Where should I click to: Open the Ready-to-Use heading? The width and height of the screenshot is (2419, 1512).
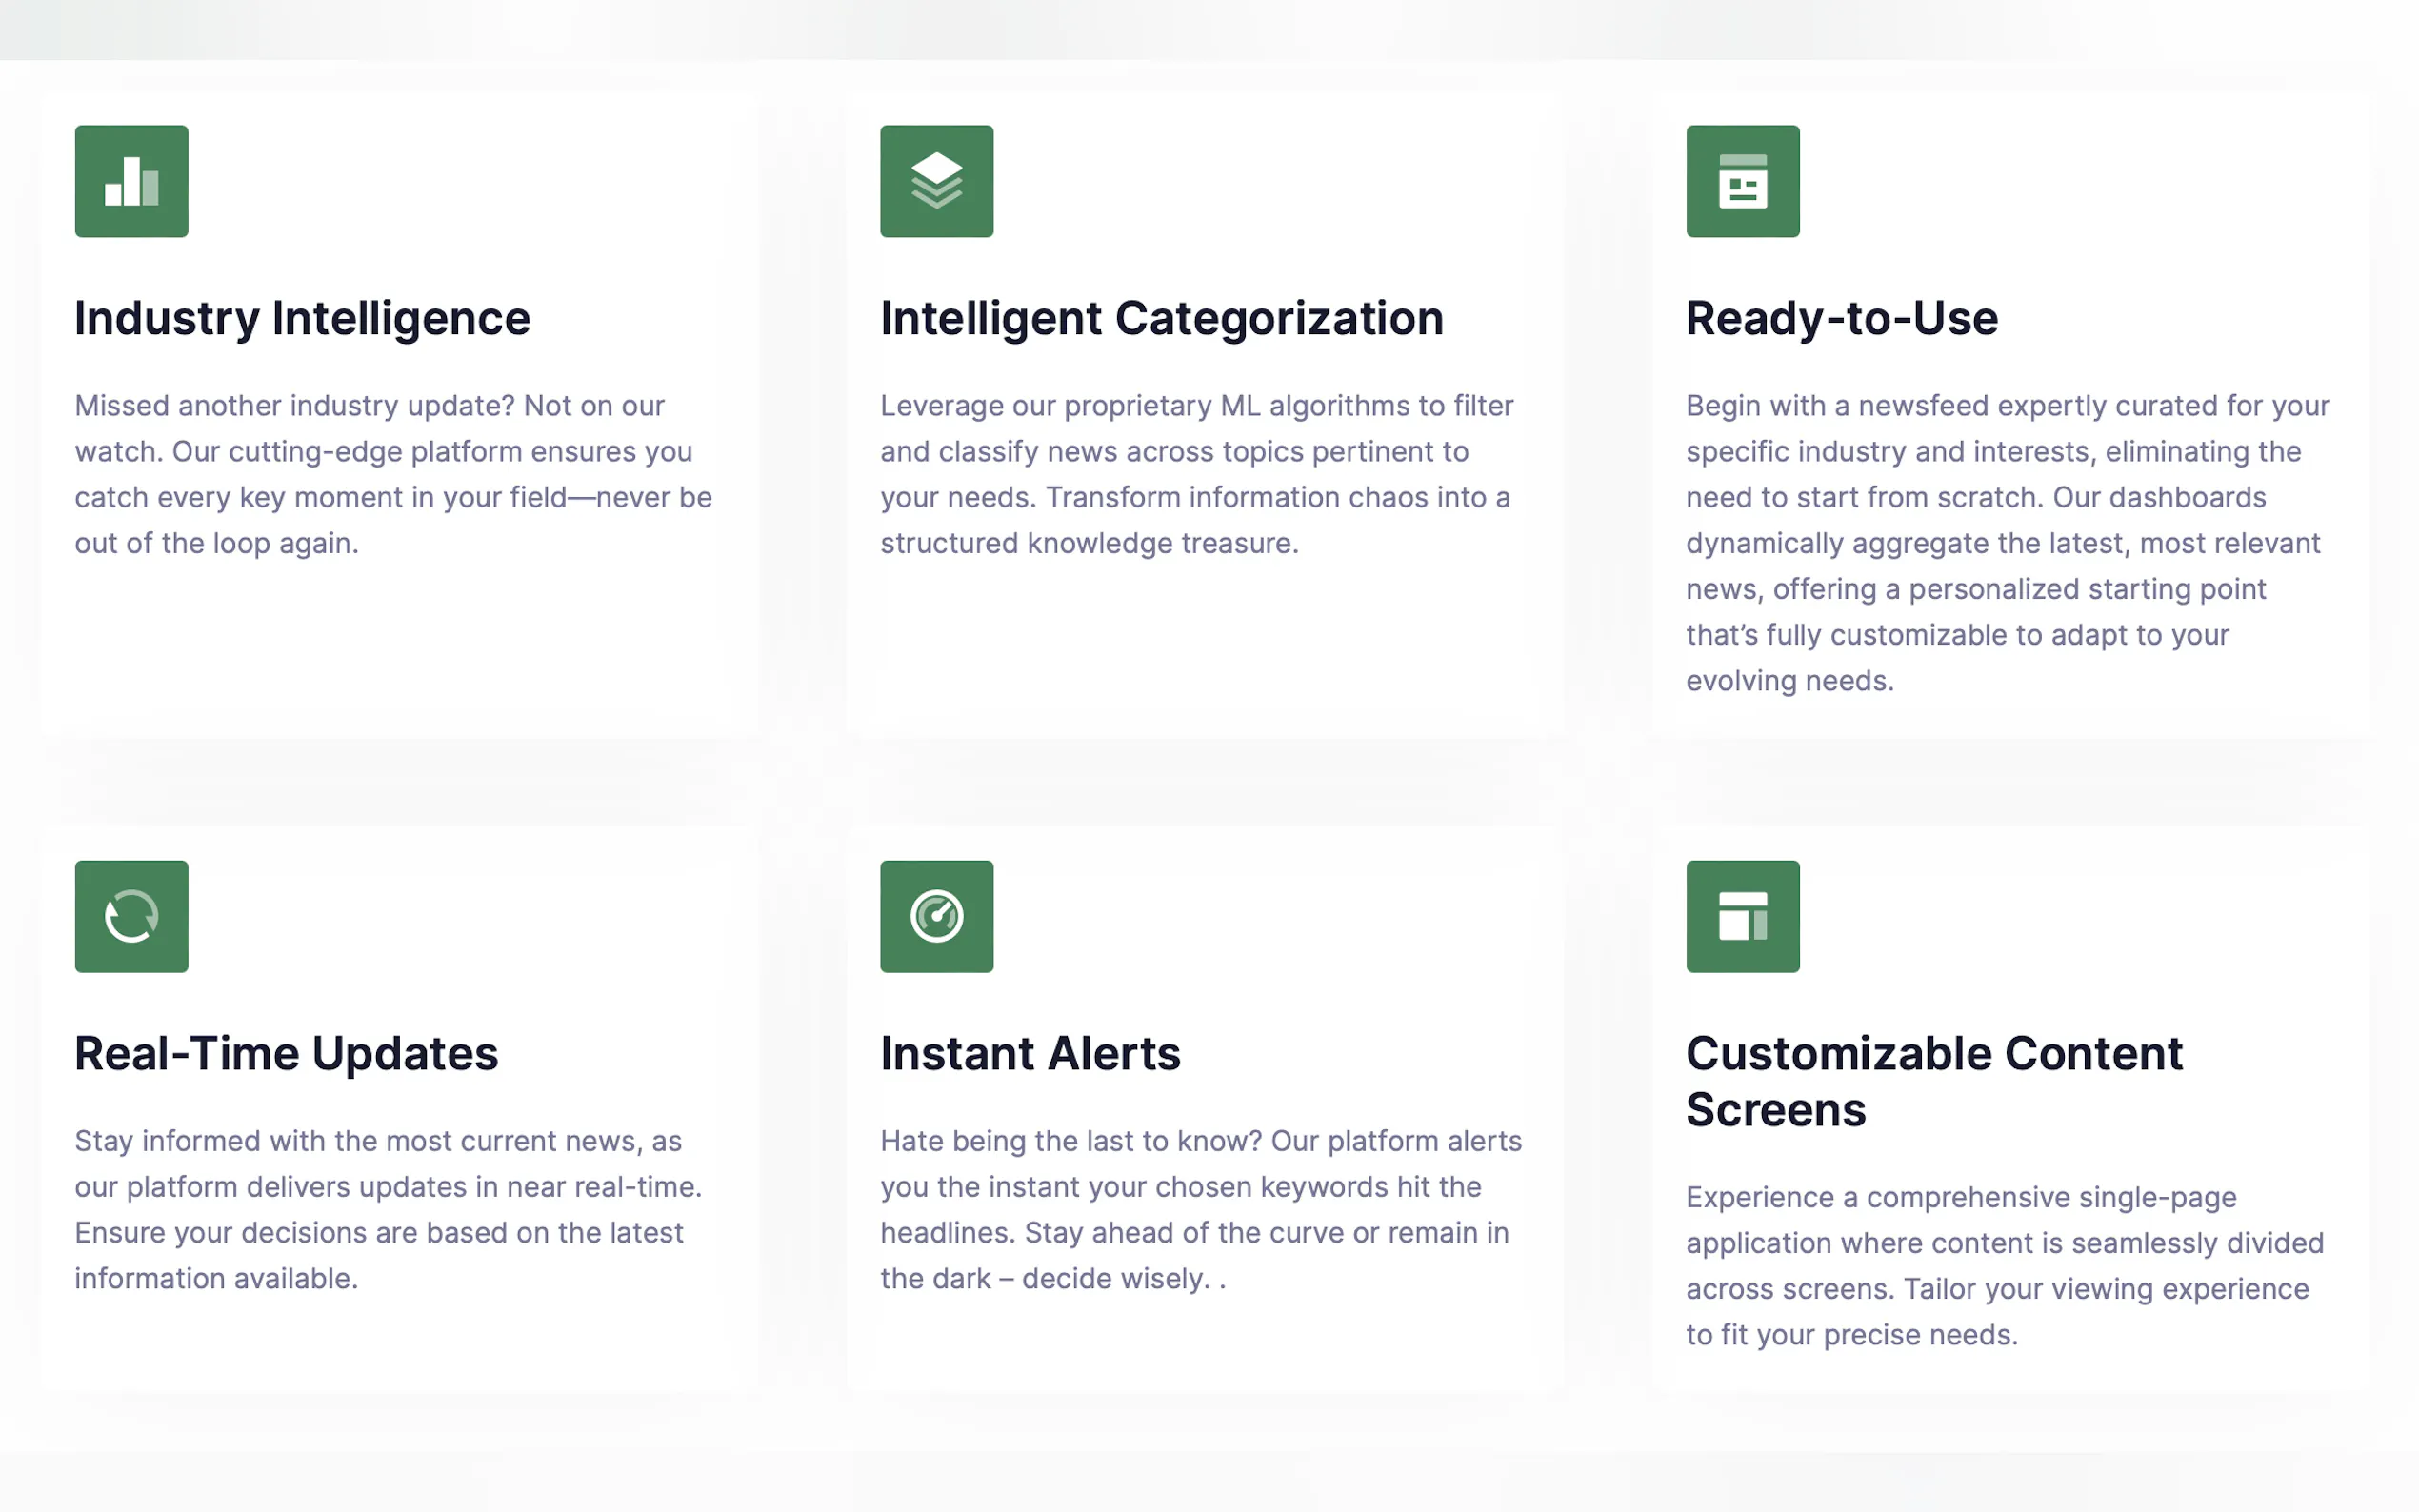tap(1841, 318)
